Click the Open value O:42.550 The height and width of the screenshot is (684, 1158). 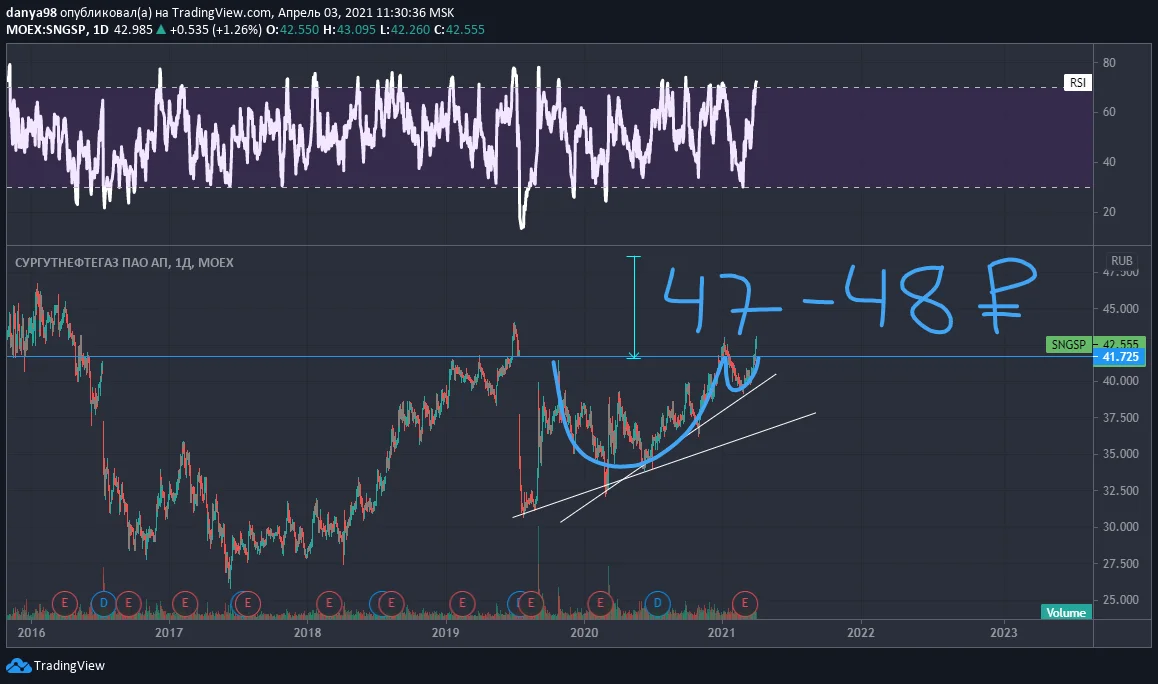(292, 30)
